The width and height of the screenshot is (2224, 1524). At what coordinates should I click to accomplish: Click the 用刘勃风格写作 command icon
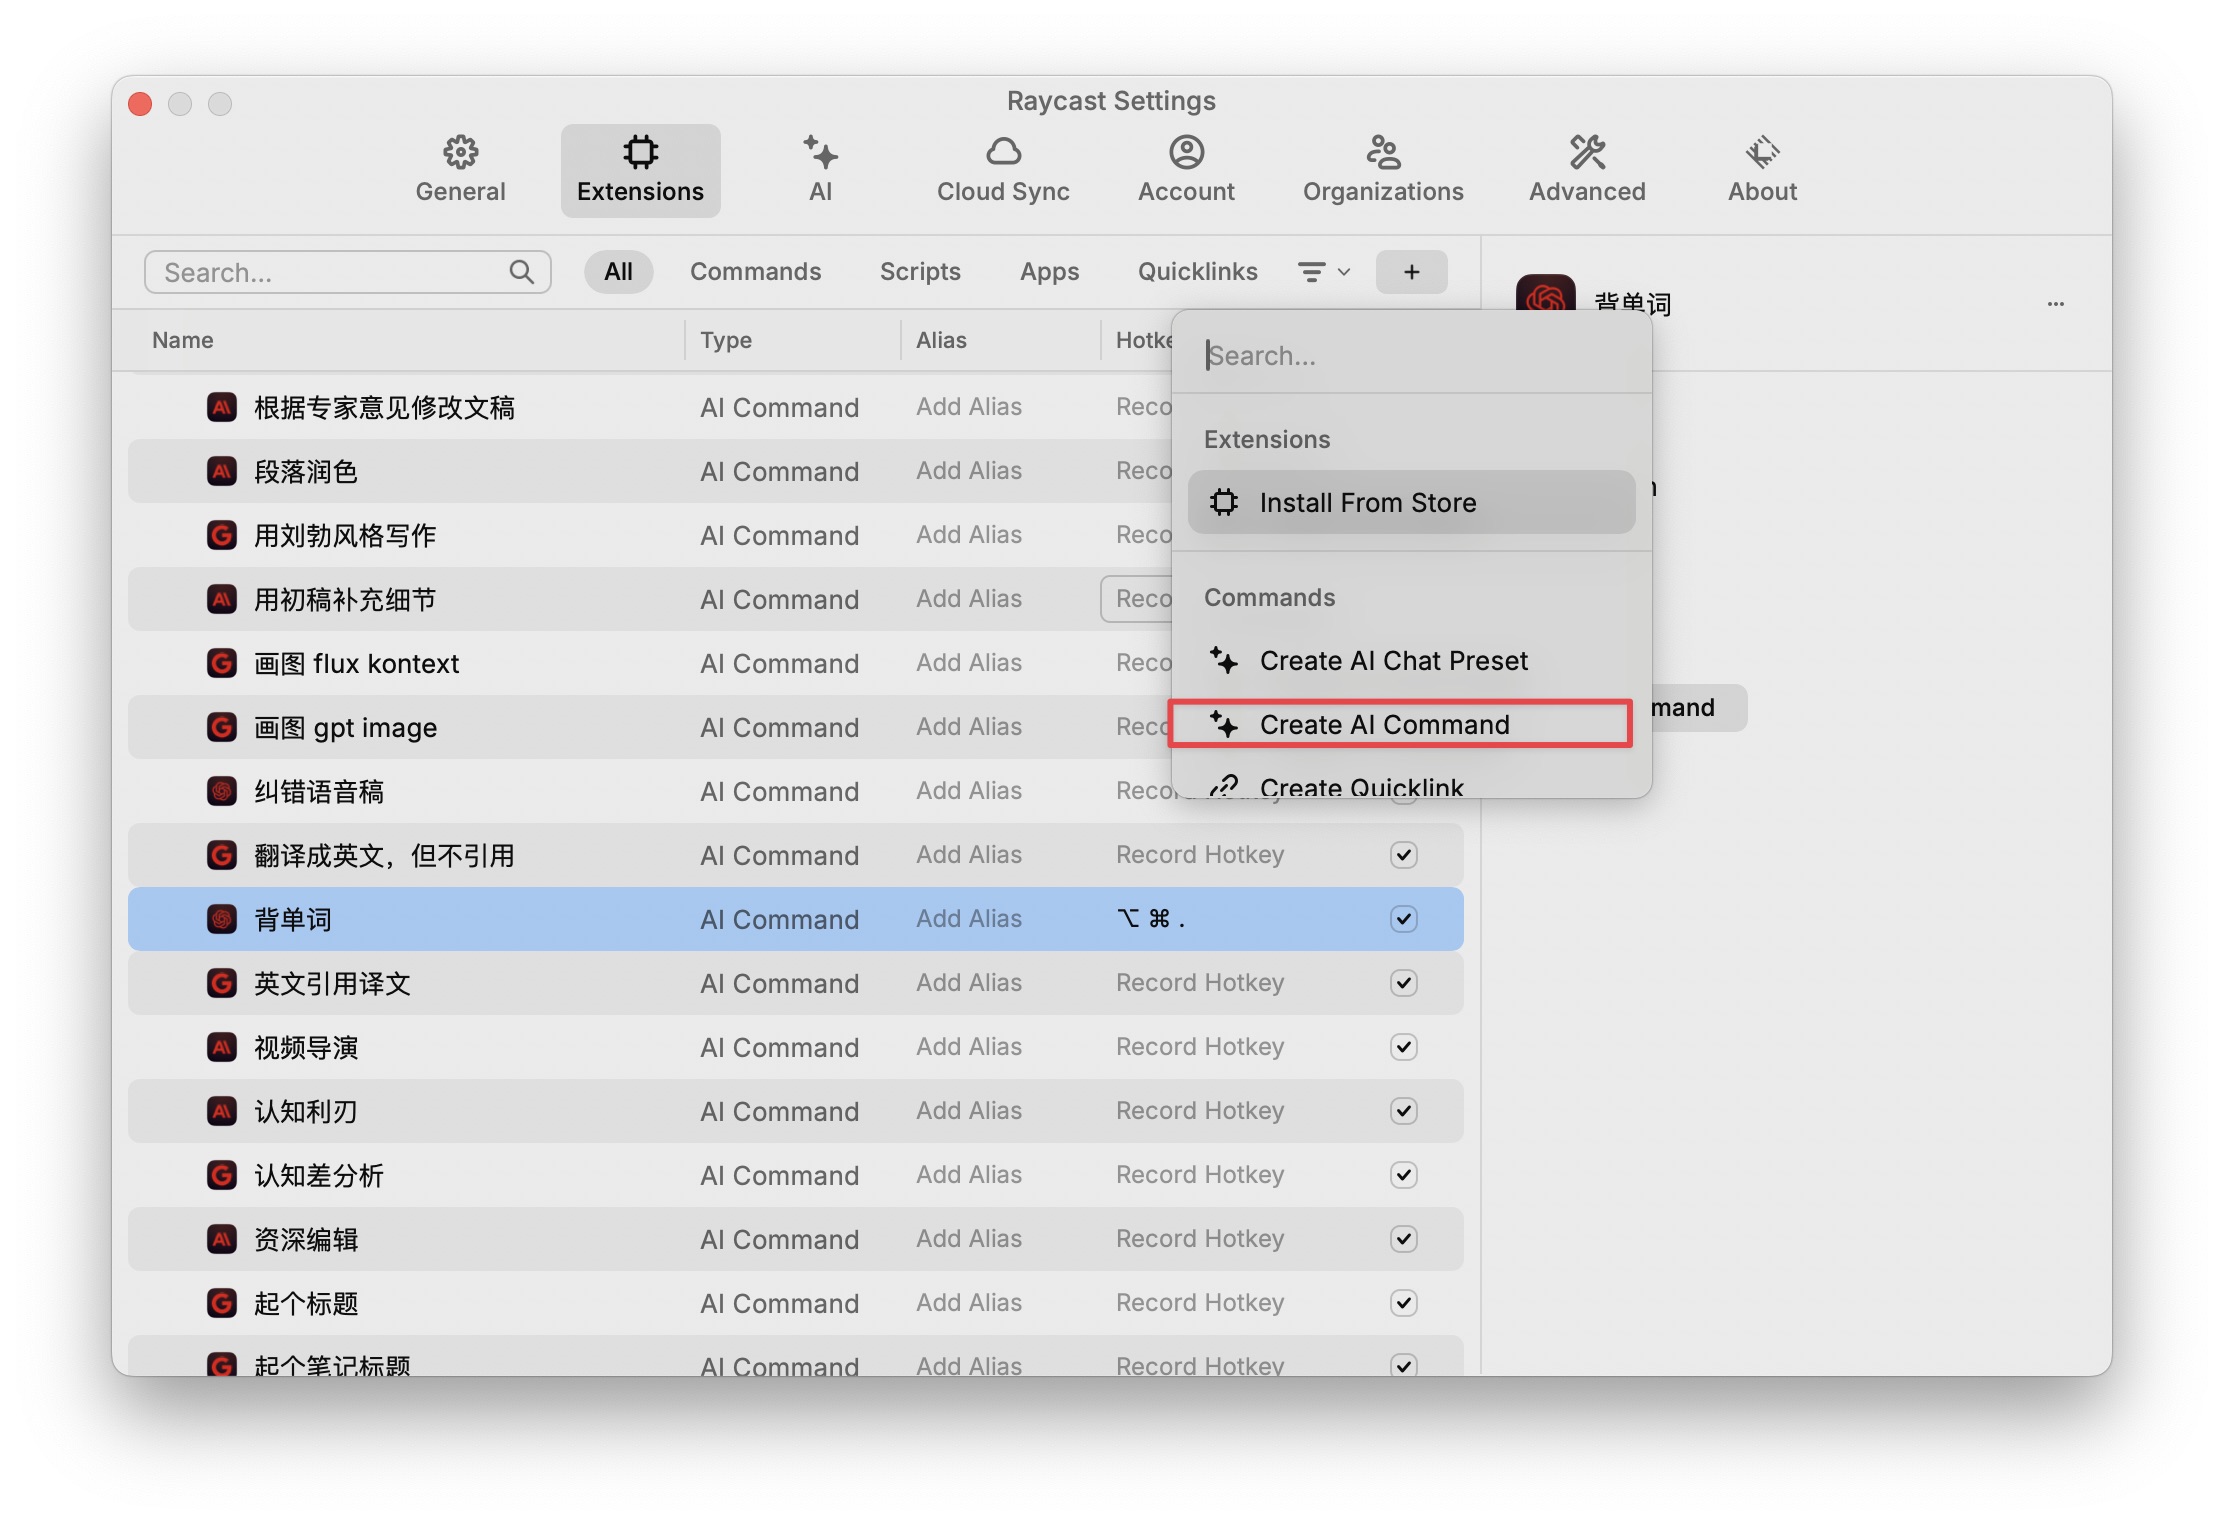pos(222,535)
